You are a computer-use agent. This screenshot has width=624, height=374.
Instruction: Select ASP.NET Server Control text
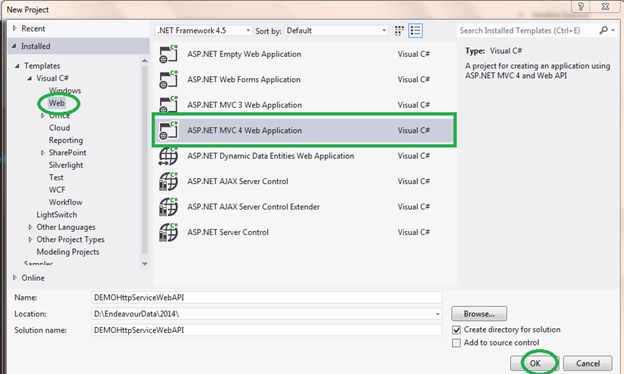coord(228,232)
